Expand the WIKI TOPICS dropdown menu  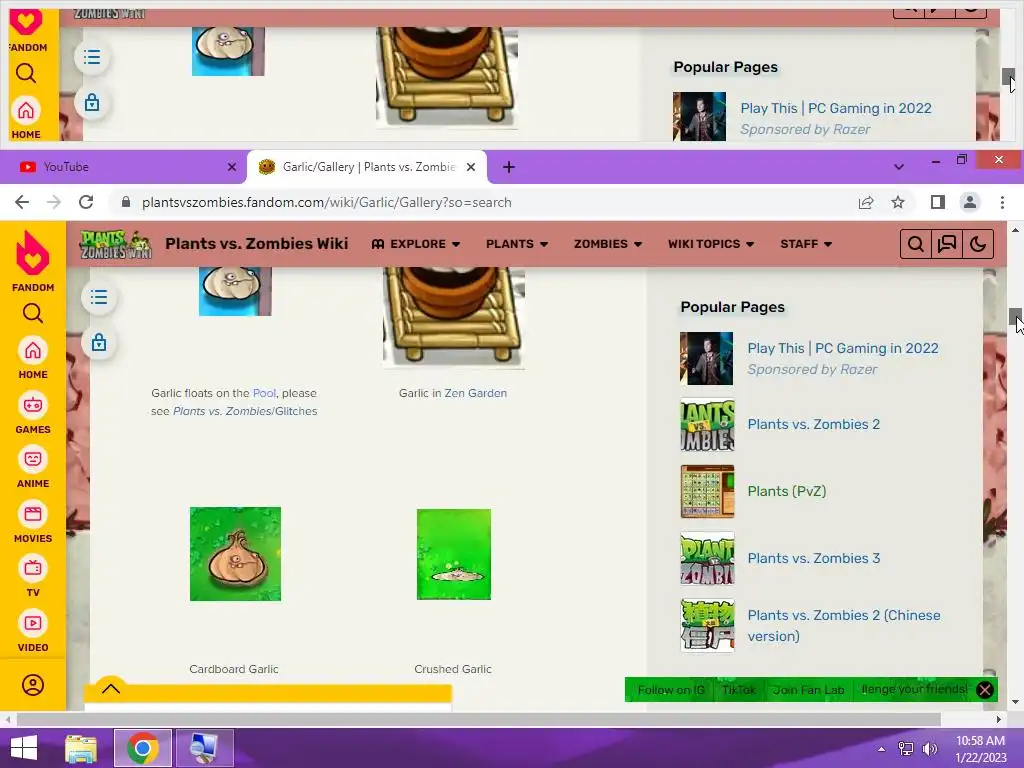click(x=711, y=244)
